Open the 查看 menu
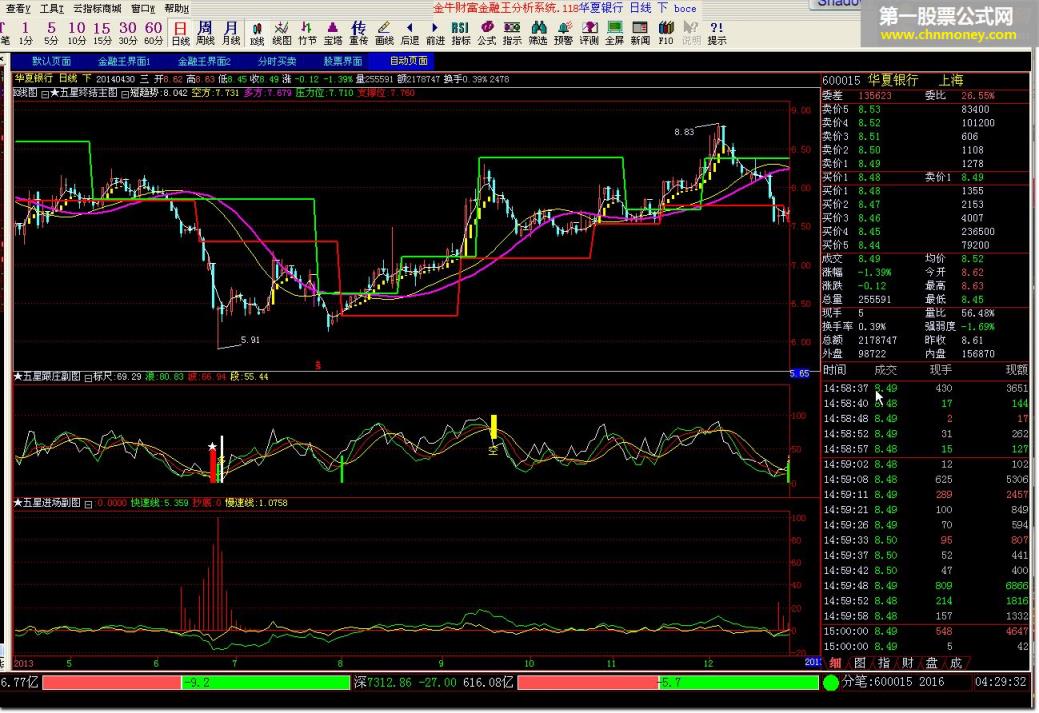 pos(17,9)
